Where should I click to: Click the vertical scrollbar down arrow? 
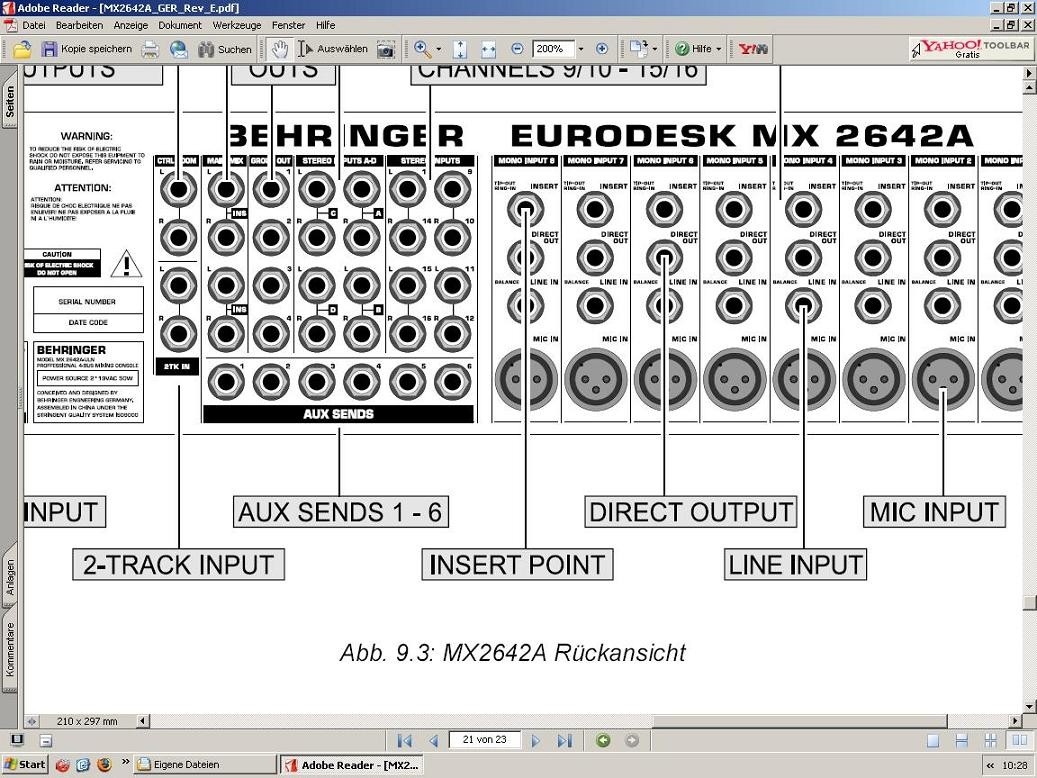pyautogui.click(x=1029, y=707)
